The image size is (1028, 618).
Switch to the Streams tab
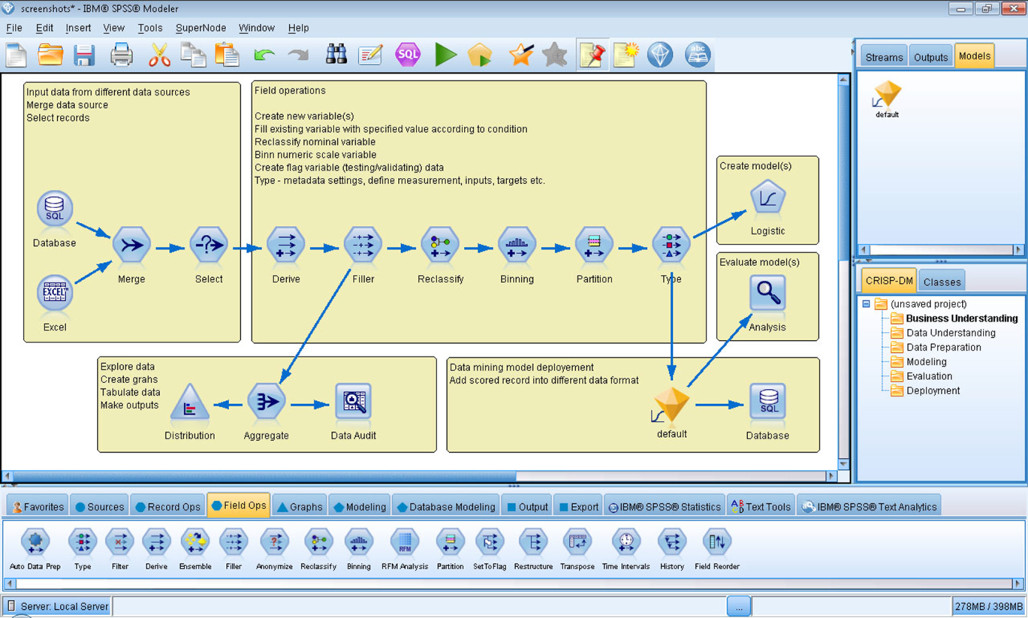(884, 57)
